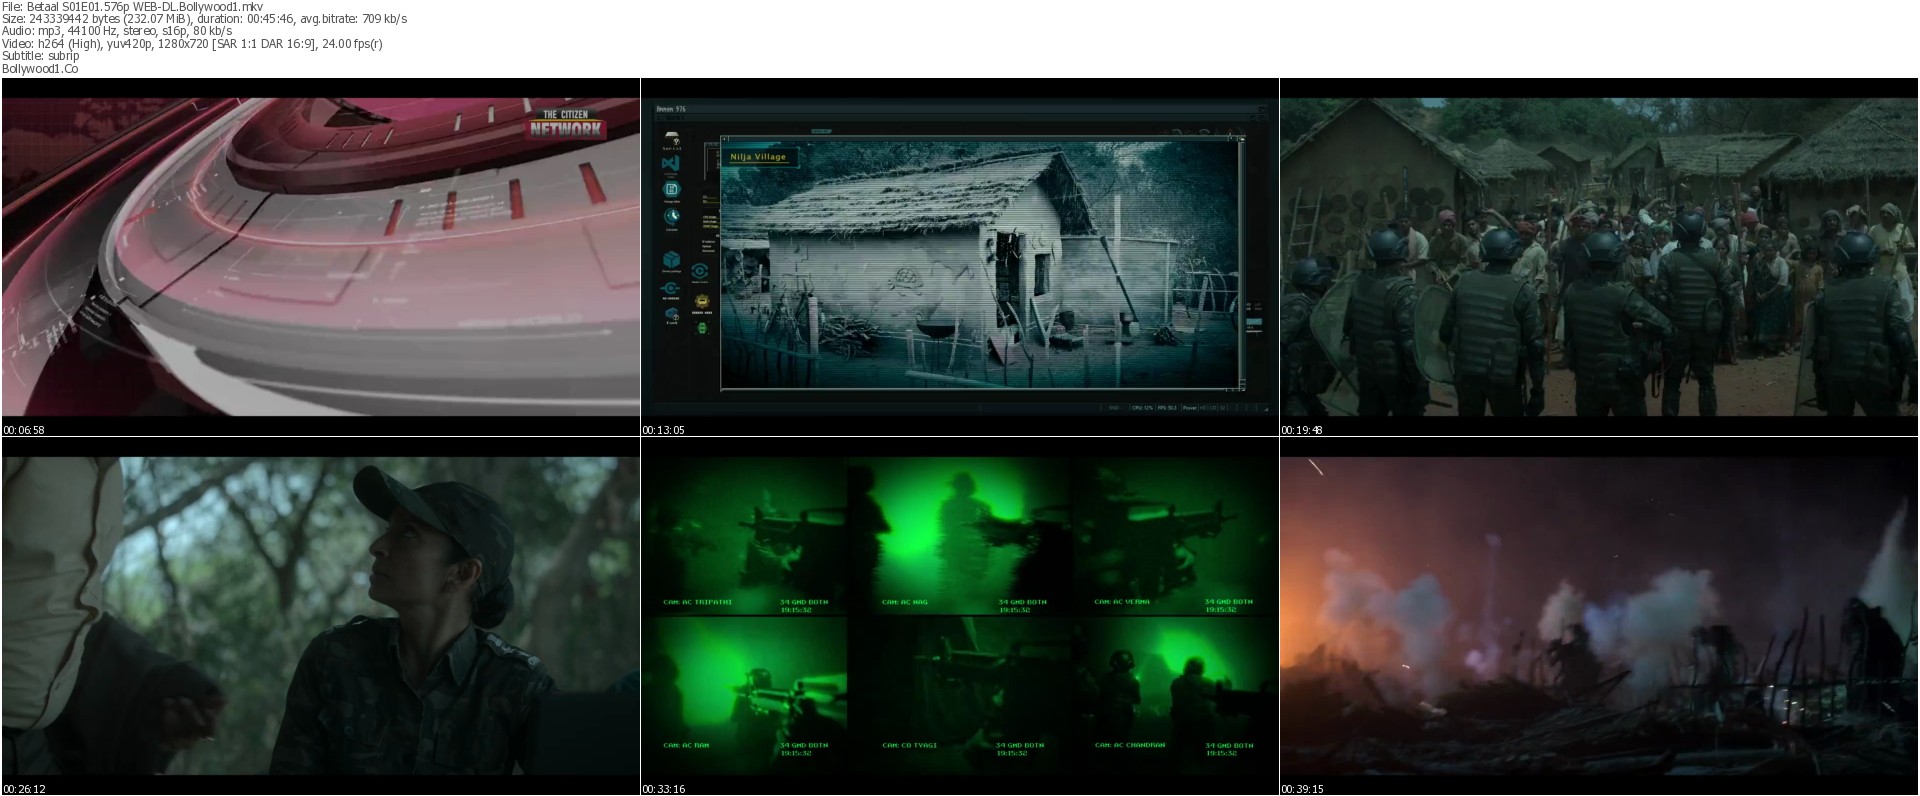Open the news studio thumbnail at 00:06:58
Screen dimensions: 1920x796
(321, 257)
